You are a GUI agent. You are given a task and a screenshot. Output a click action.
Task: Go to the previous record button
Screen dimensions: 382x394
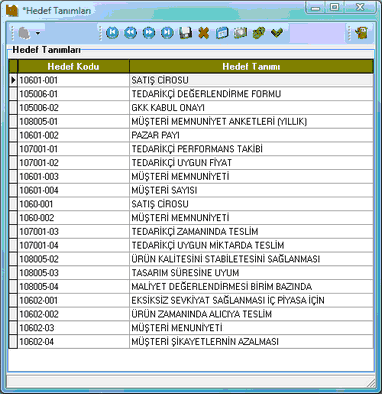(x=131, y=33)
